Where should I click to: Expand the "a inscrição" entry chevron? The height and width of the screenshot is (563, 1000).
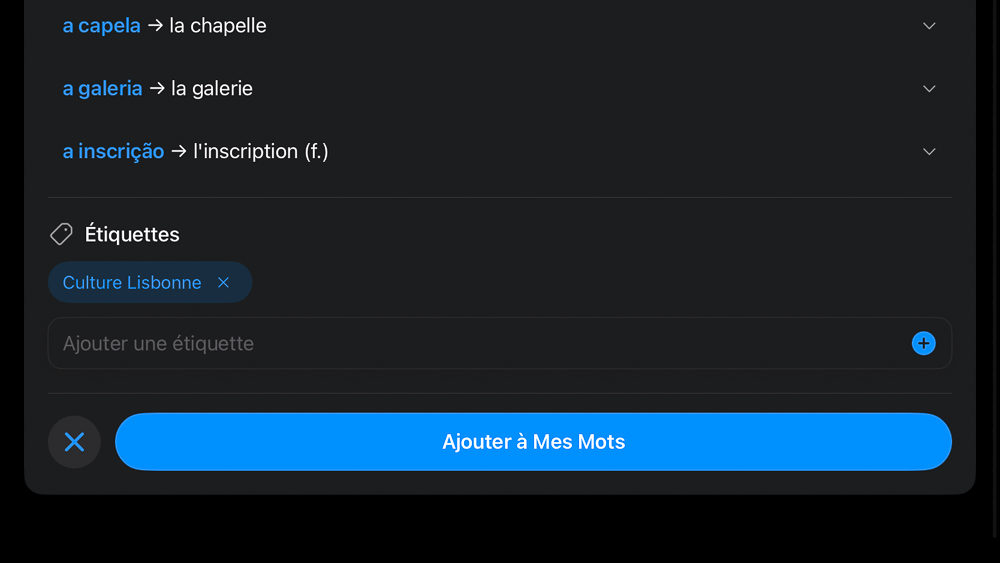[x=929, y=152]
